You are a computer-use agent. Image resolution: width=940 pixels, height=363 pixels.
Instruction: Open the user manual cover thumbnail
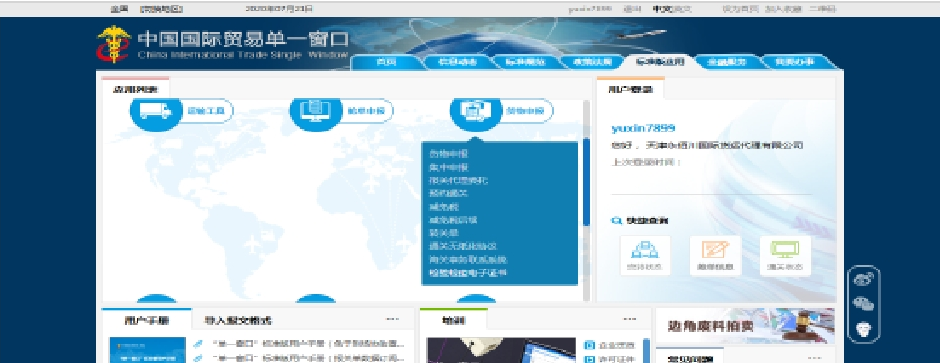click(x=147, y=350)
